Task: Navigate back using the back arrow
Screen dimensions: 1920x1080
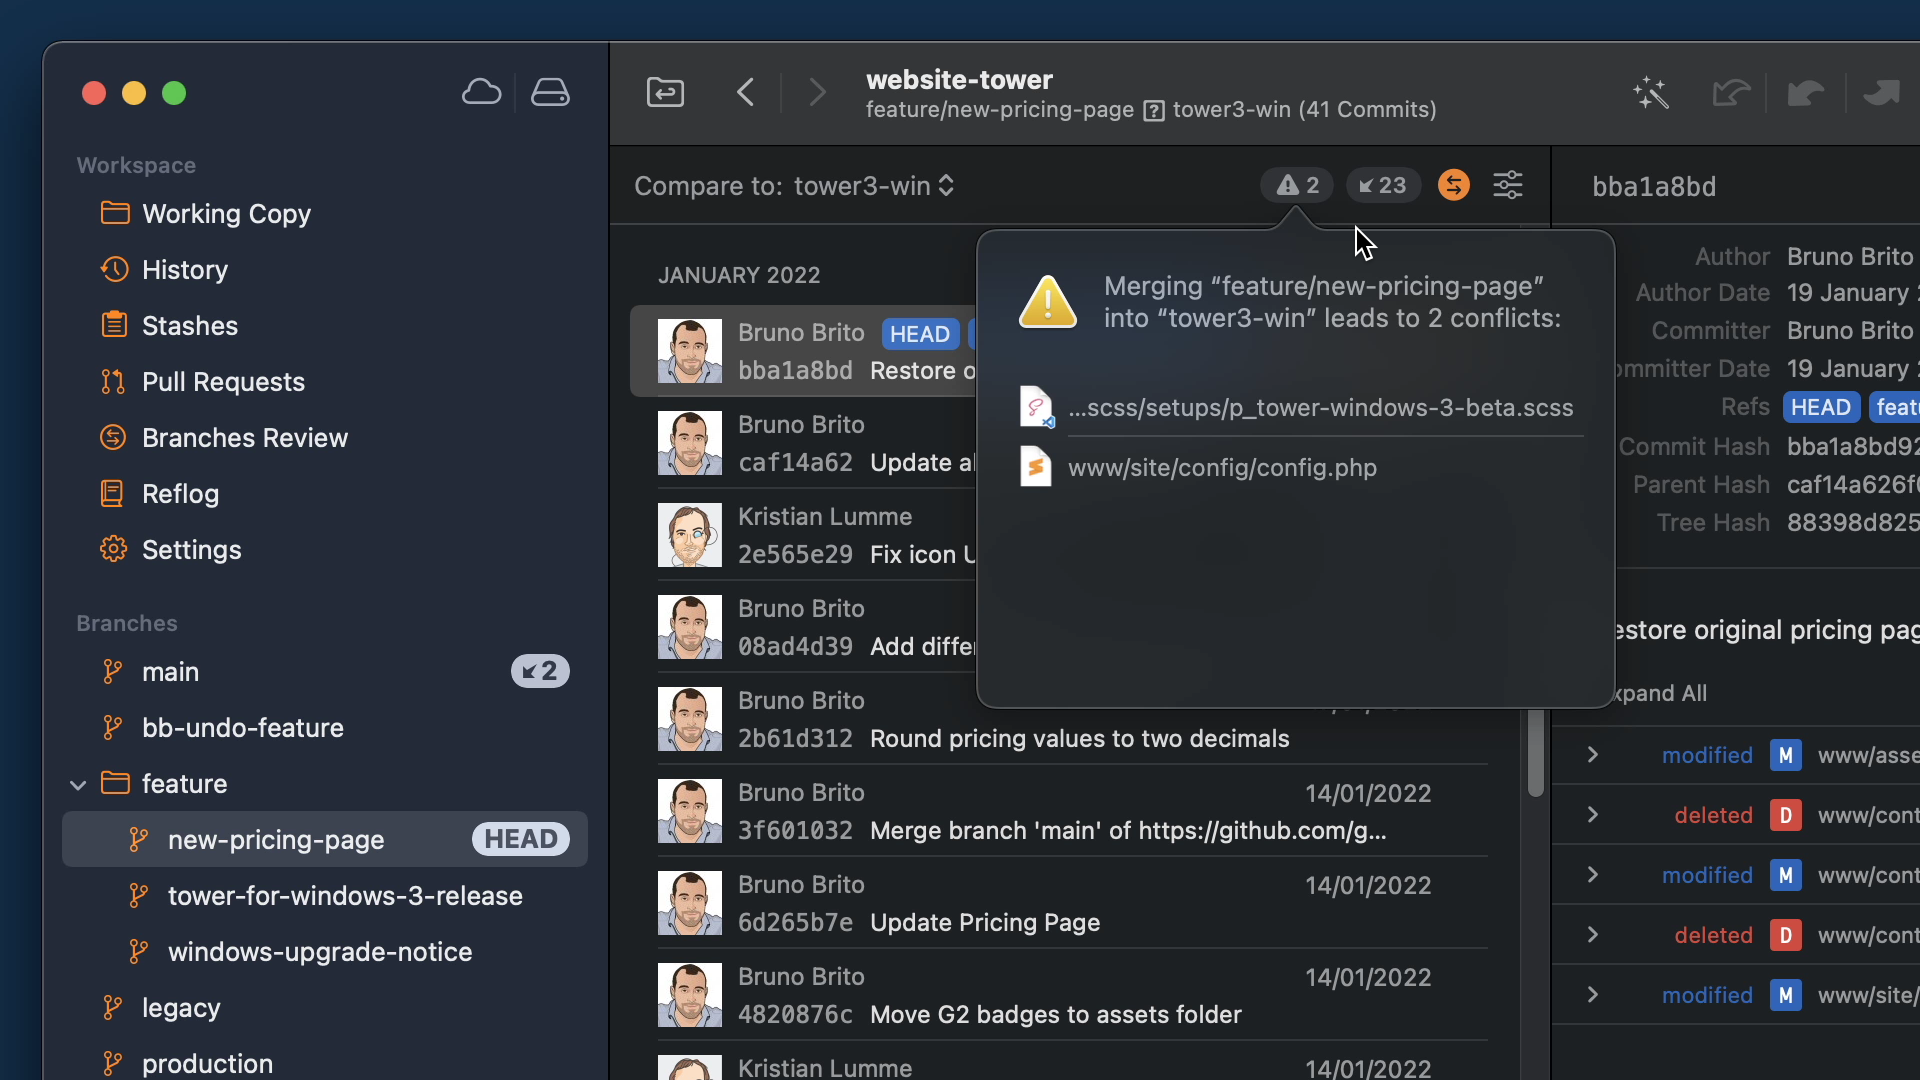Action: tap(746, 92)
